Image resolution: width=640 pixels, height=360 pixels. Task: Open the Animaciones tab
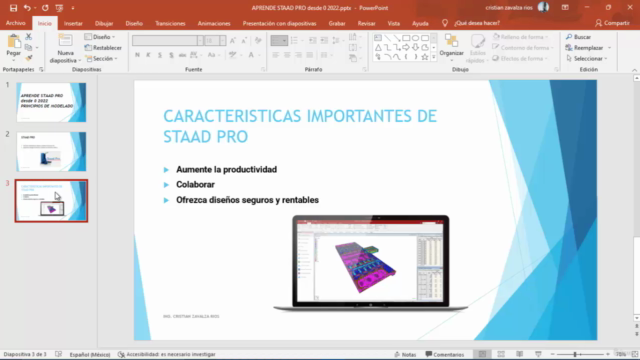(x=214, y=23)
